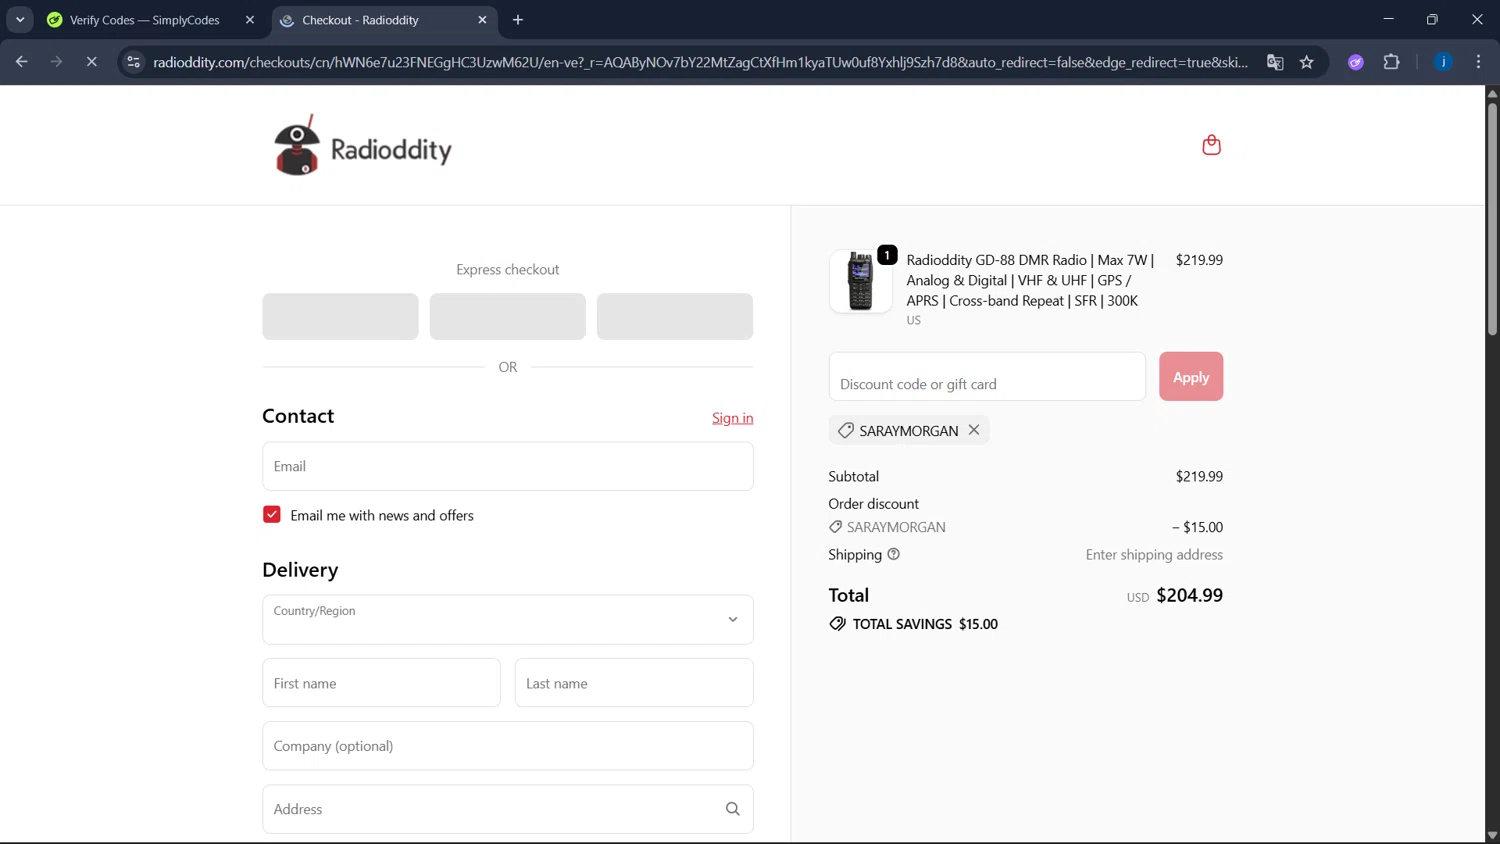1500x844 pixels.
Task: Remove the SARAYMORGAN discount code tag
Action: coord(974,430)
